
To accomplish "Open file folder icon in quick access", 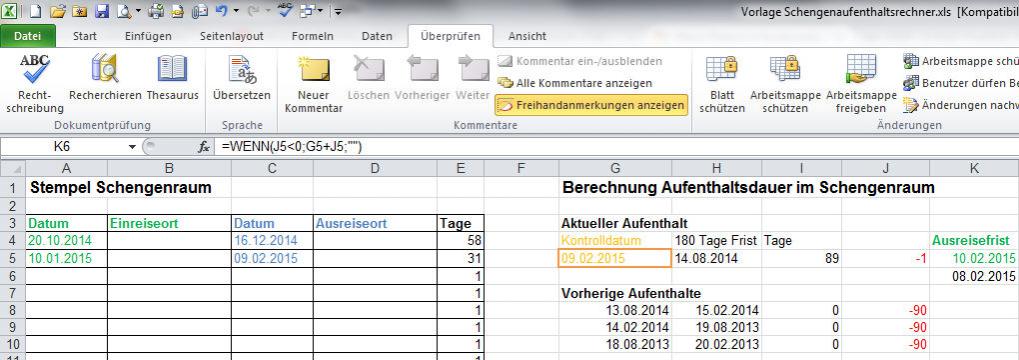I will coord(58,11).
